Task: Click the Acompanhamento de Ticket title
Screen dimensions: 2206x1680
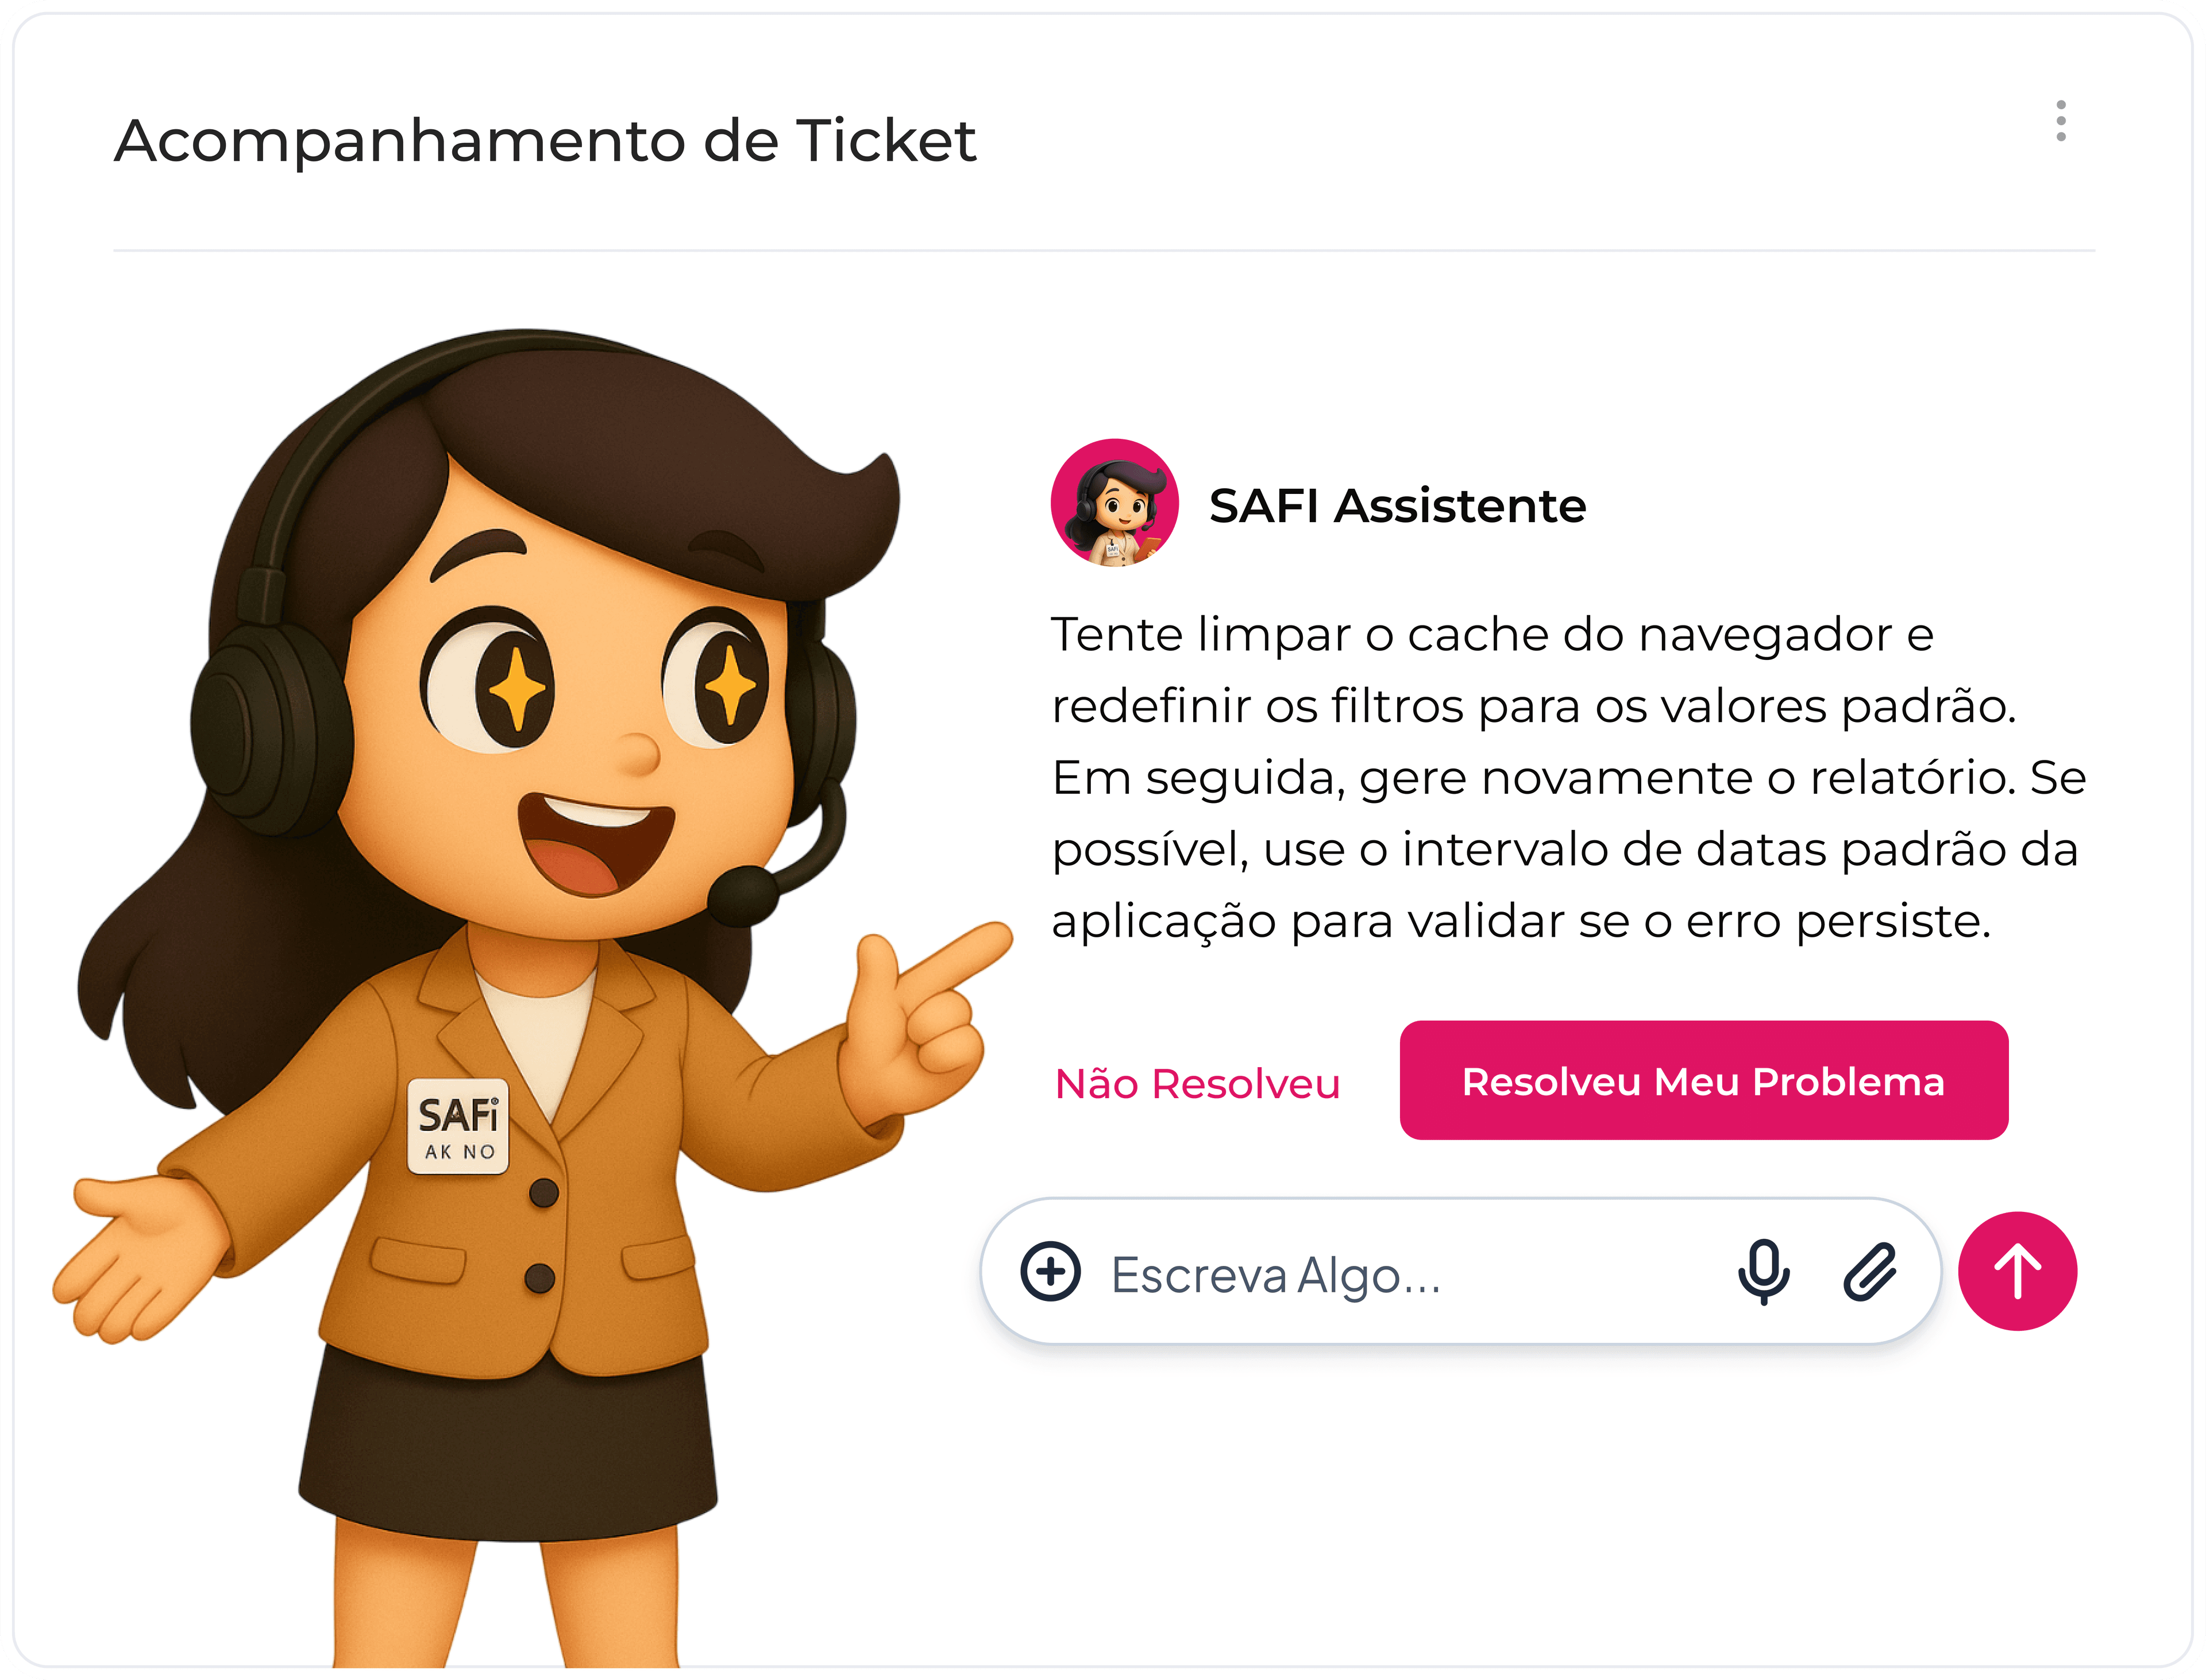Action: (x=545, y=140)
